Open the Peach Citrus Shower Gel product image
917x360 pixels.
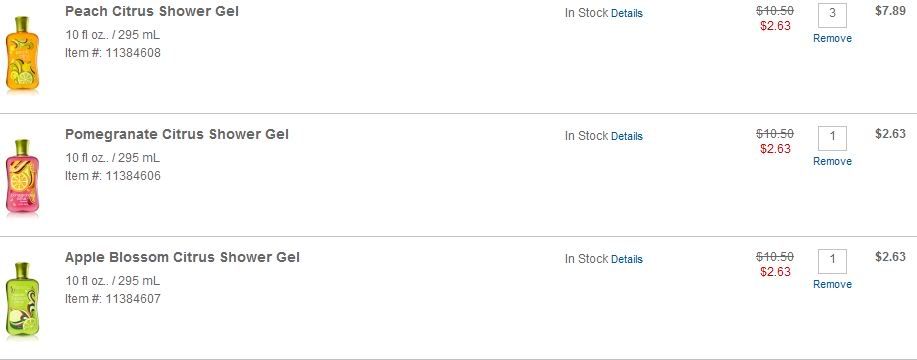22,55
